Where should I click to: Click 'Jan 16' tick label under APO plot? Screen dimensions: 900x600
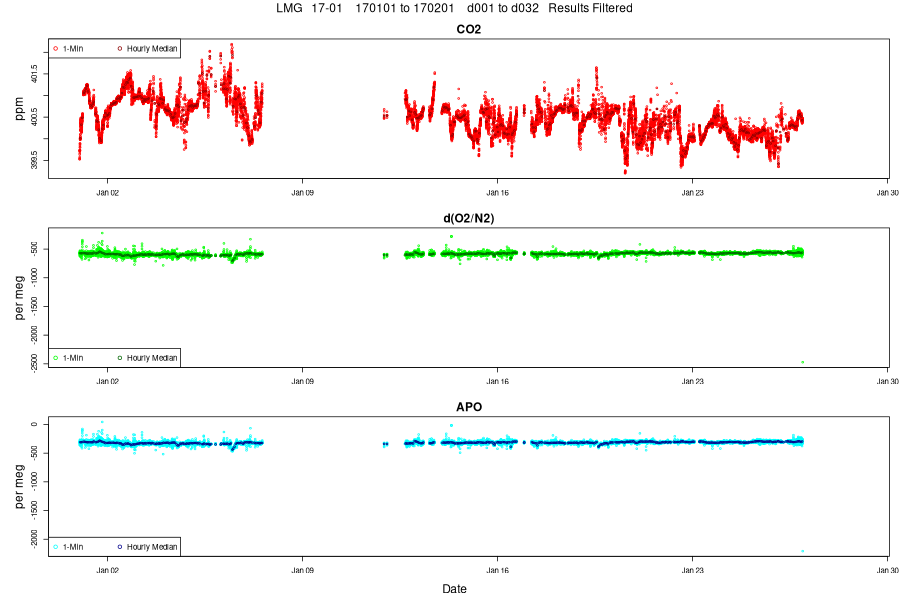coord(498,570)
